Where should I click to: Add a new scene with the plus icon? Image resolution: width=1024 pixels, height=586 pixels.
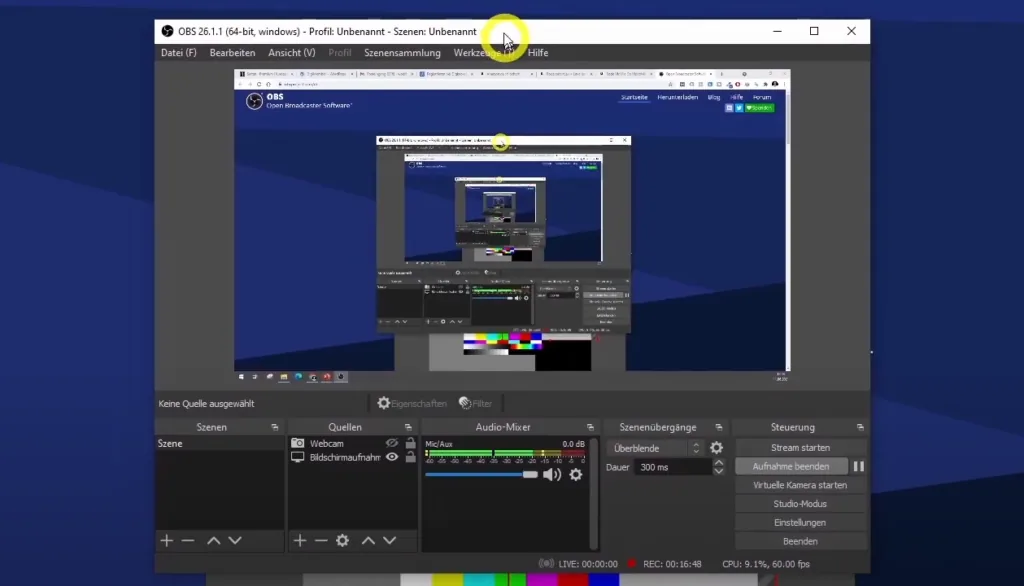pyautogui.click(x=167, y=540)
